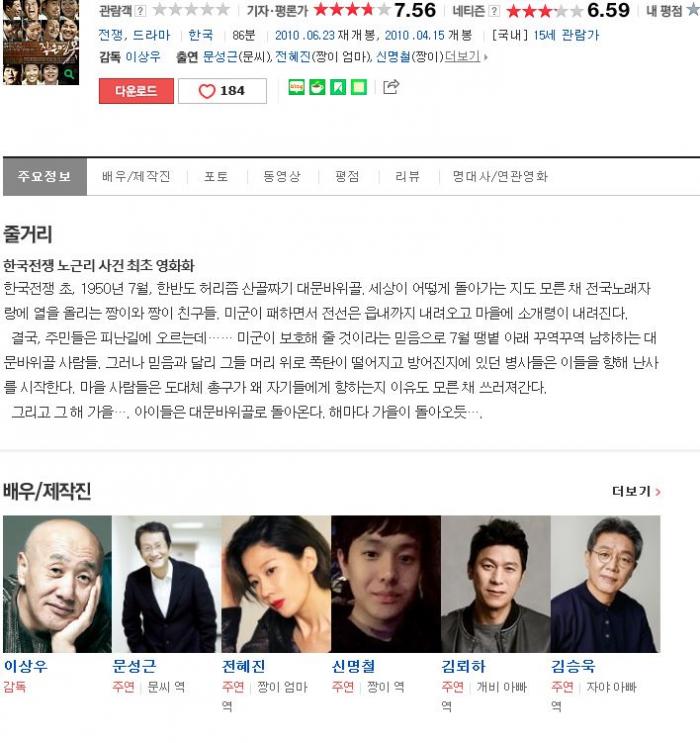Expand 배우/제작진 section with 더보기 arrow

click(x=636, y=491)
